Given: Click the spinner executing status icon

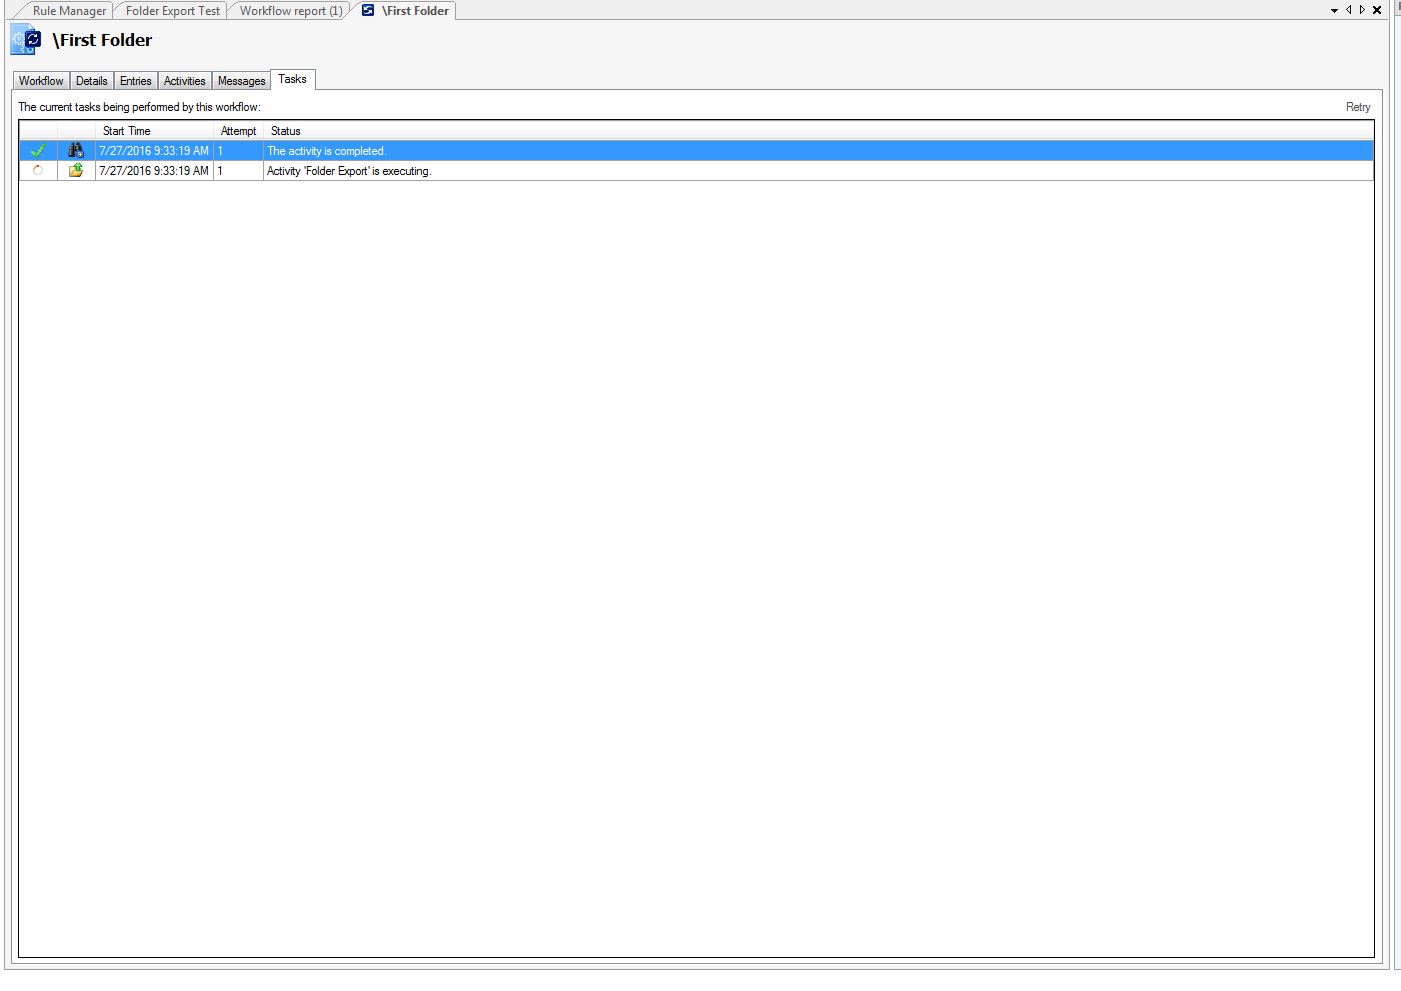Looking at the screenshot, I should (x=38, y=171).
